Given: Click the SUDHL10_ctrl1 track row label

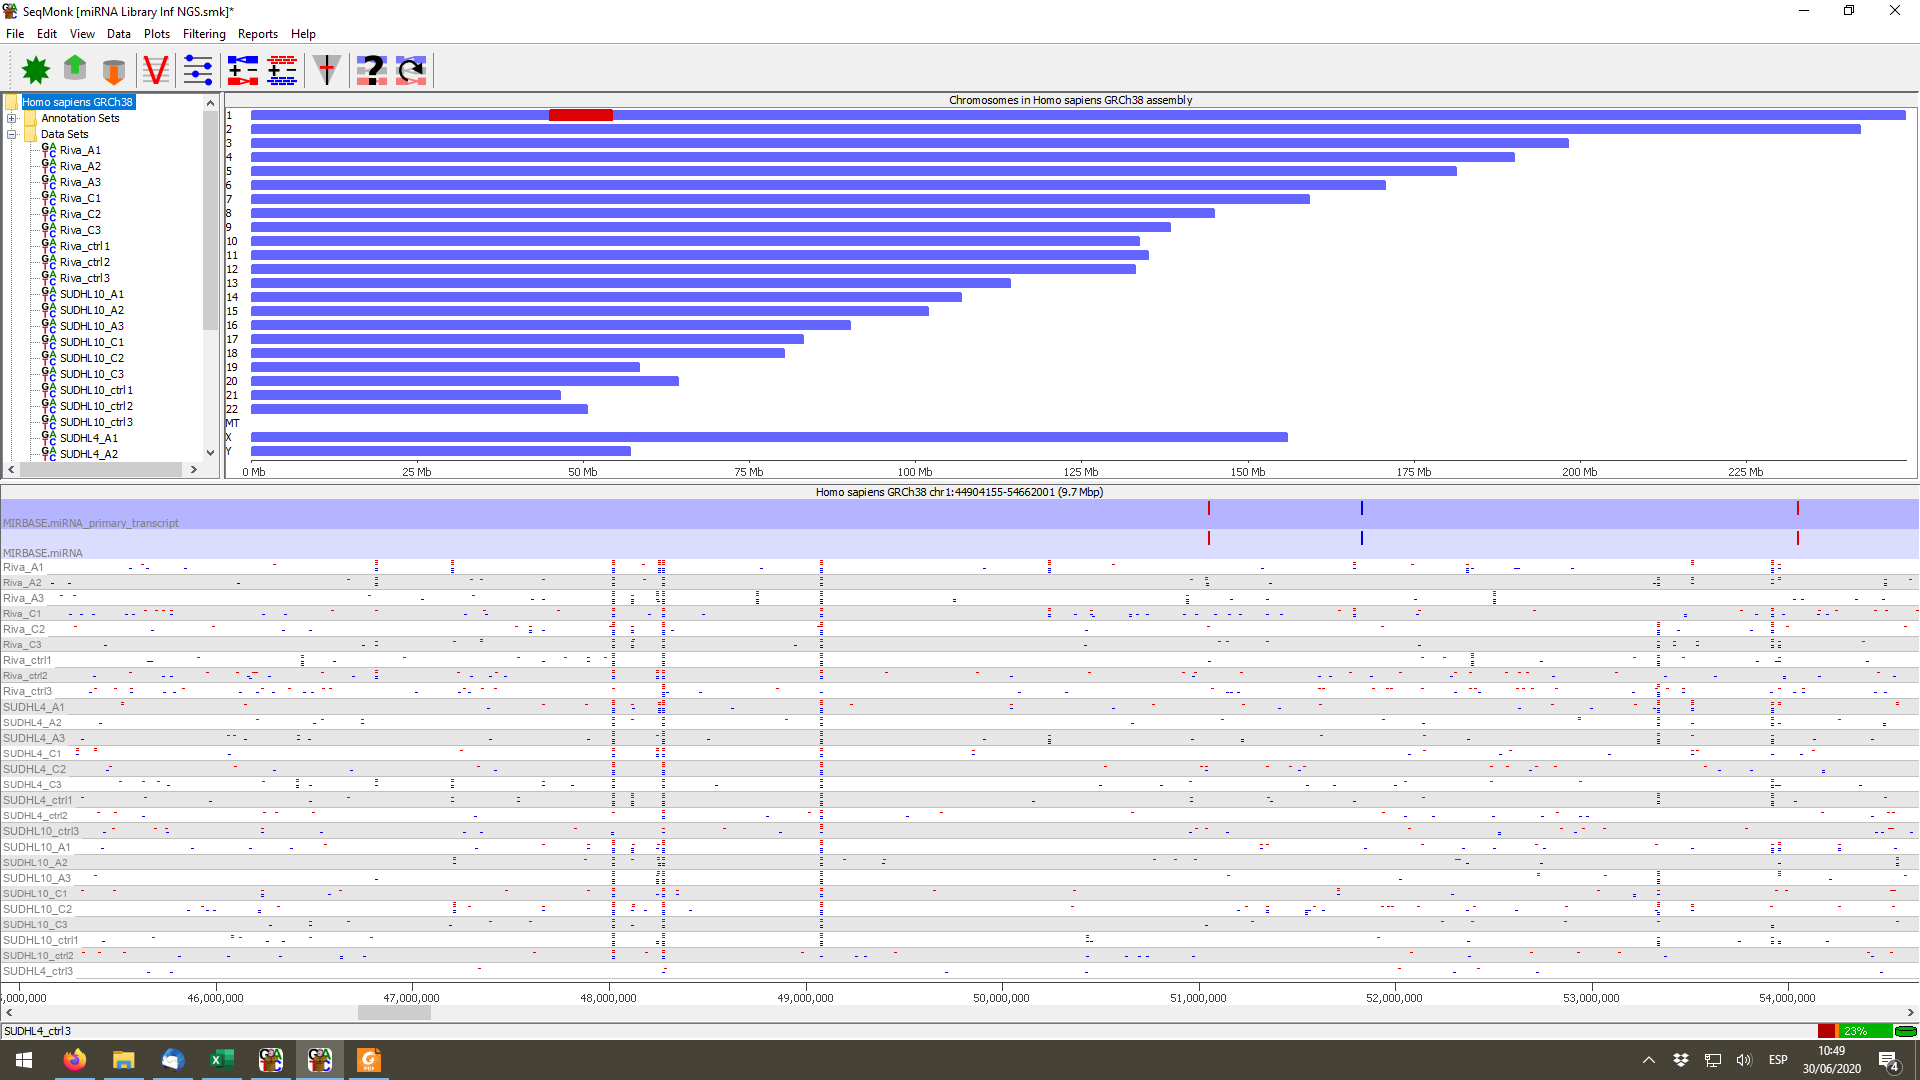Looking at the screenshot, I should [x=40, y=940].
